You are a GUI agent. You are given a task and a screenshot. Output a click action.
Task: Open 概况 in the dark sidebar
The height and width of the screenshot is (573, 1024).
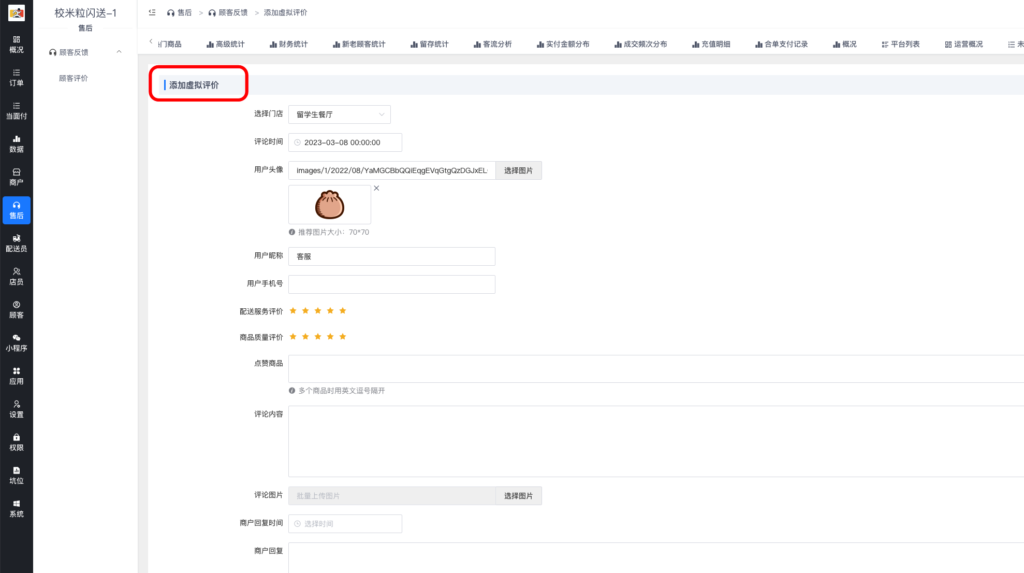(16, 44)
